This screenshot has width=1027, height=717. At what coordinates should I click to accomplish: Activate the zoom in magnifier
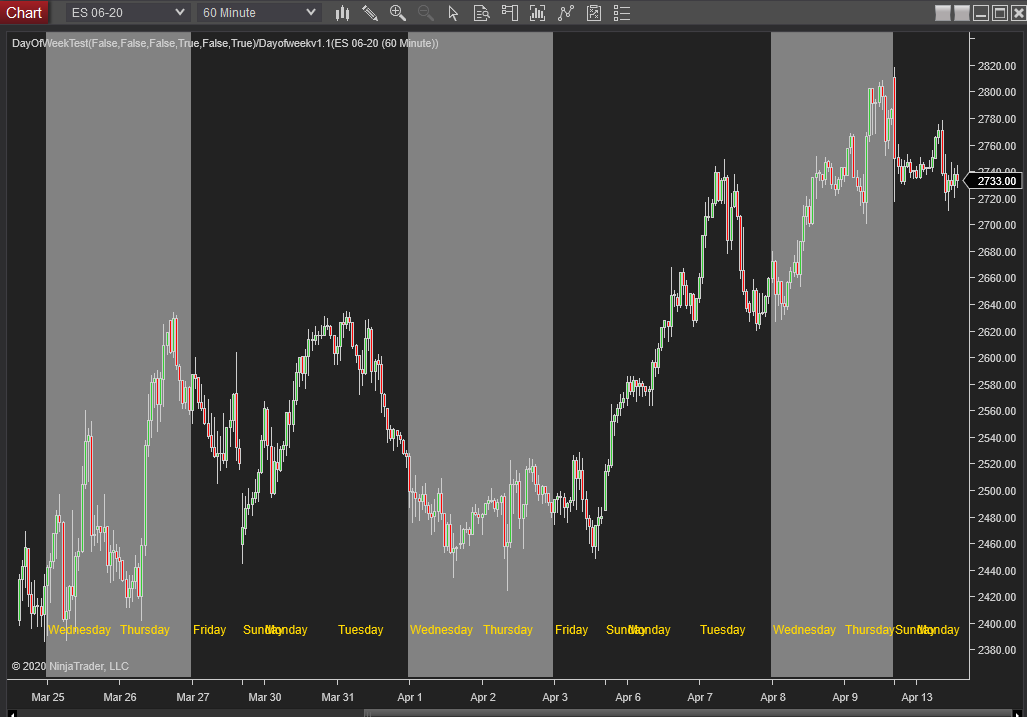pyautogui.click(x=398, y=13)
